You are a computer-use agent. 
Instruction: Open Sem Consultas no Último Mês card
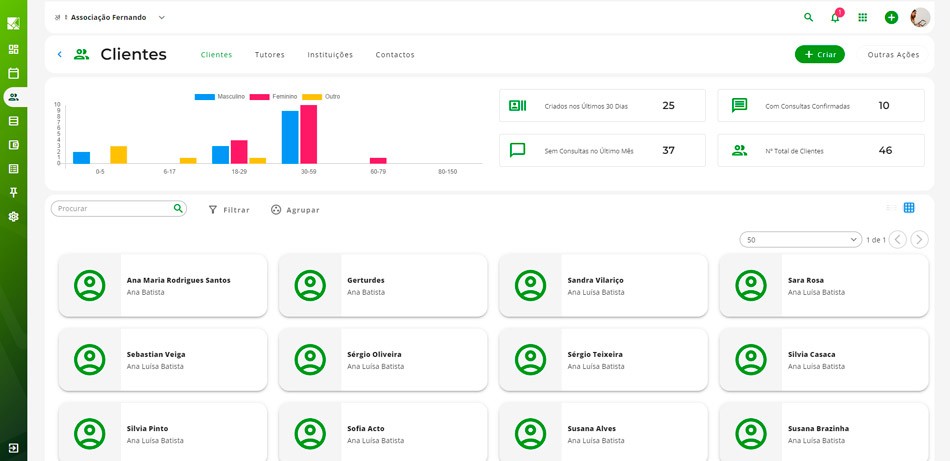602,150
